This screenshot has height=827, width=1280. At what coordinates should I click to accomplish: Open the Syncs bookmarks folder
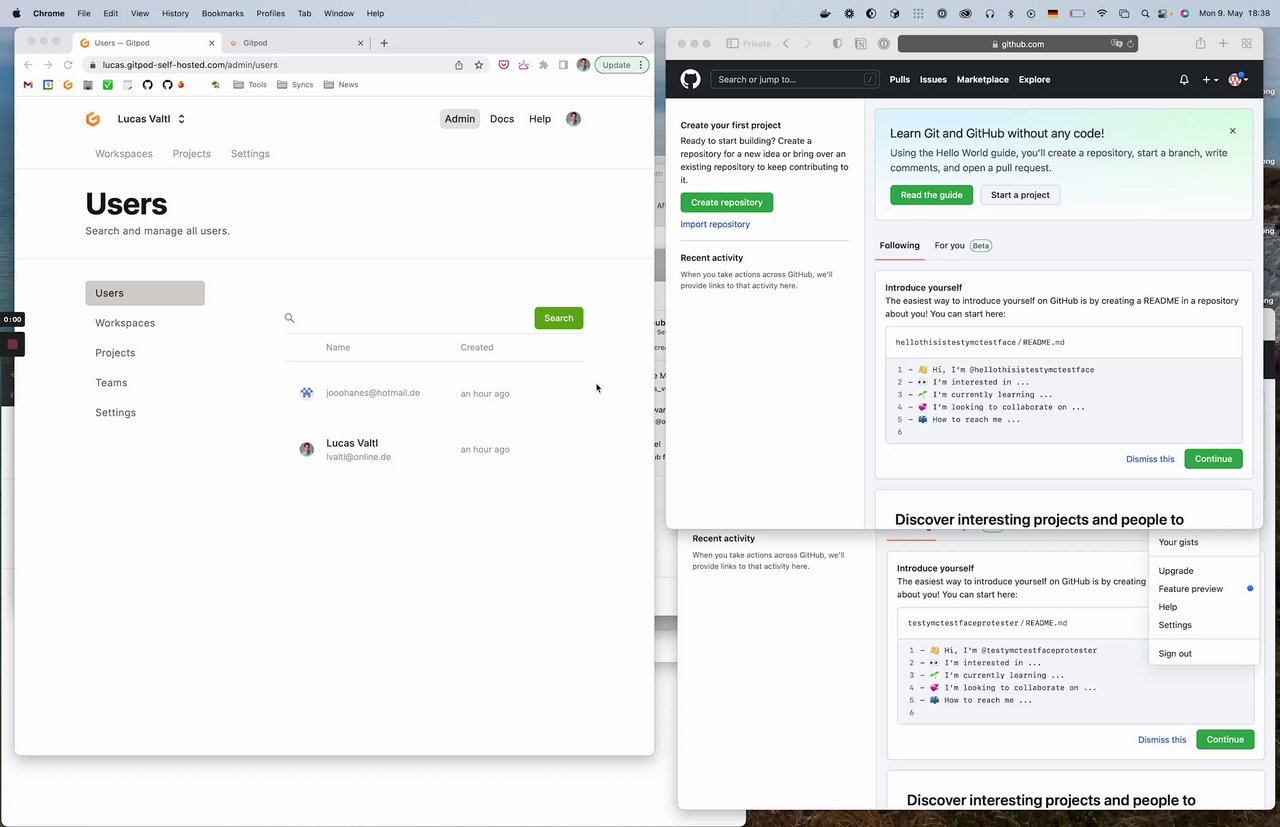295,85
